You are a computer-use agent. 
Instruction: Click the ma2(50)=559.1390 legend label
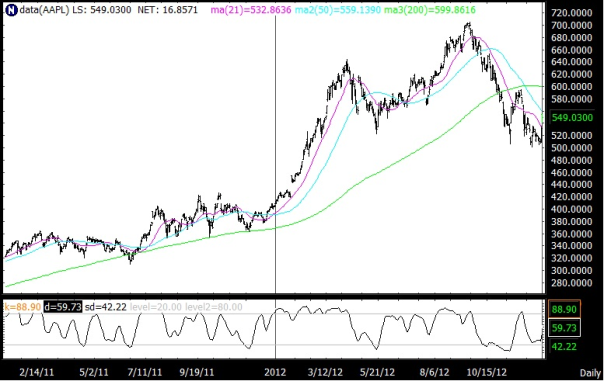pyautogui.click(x=338, y=10)
